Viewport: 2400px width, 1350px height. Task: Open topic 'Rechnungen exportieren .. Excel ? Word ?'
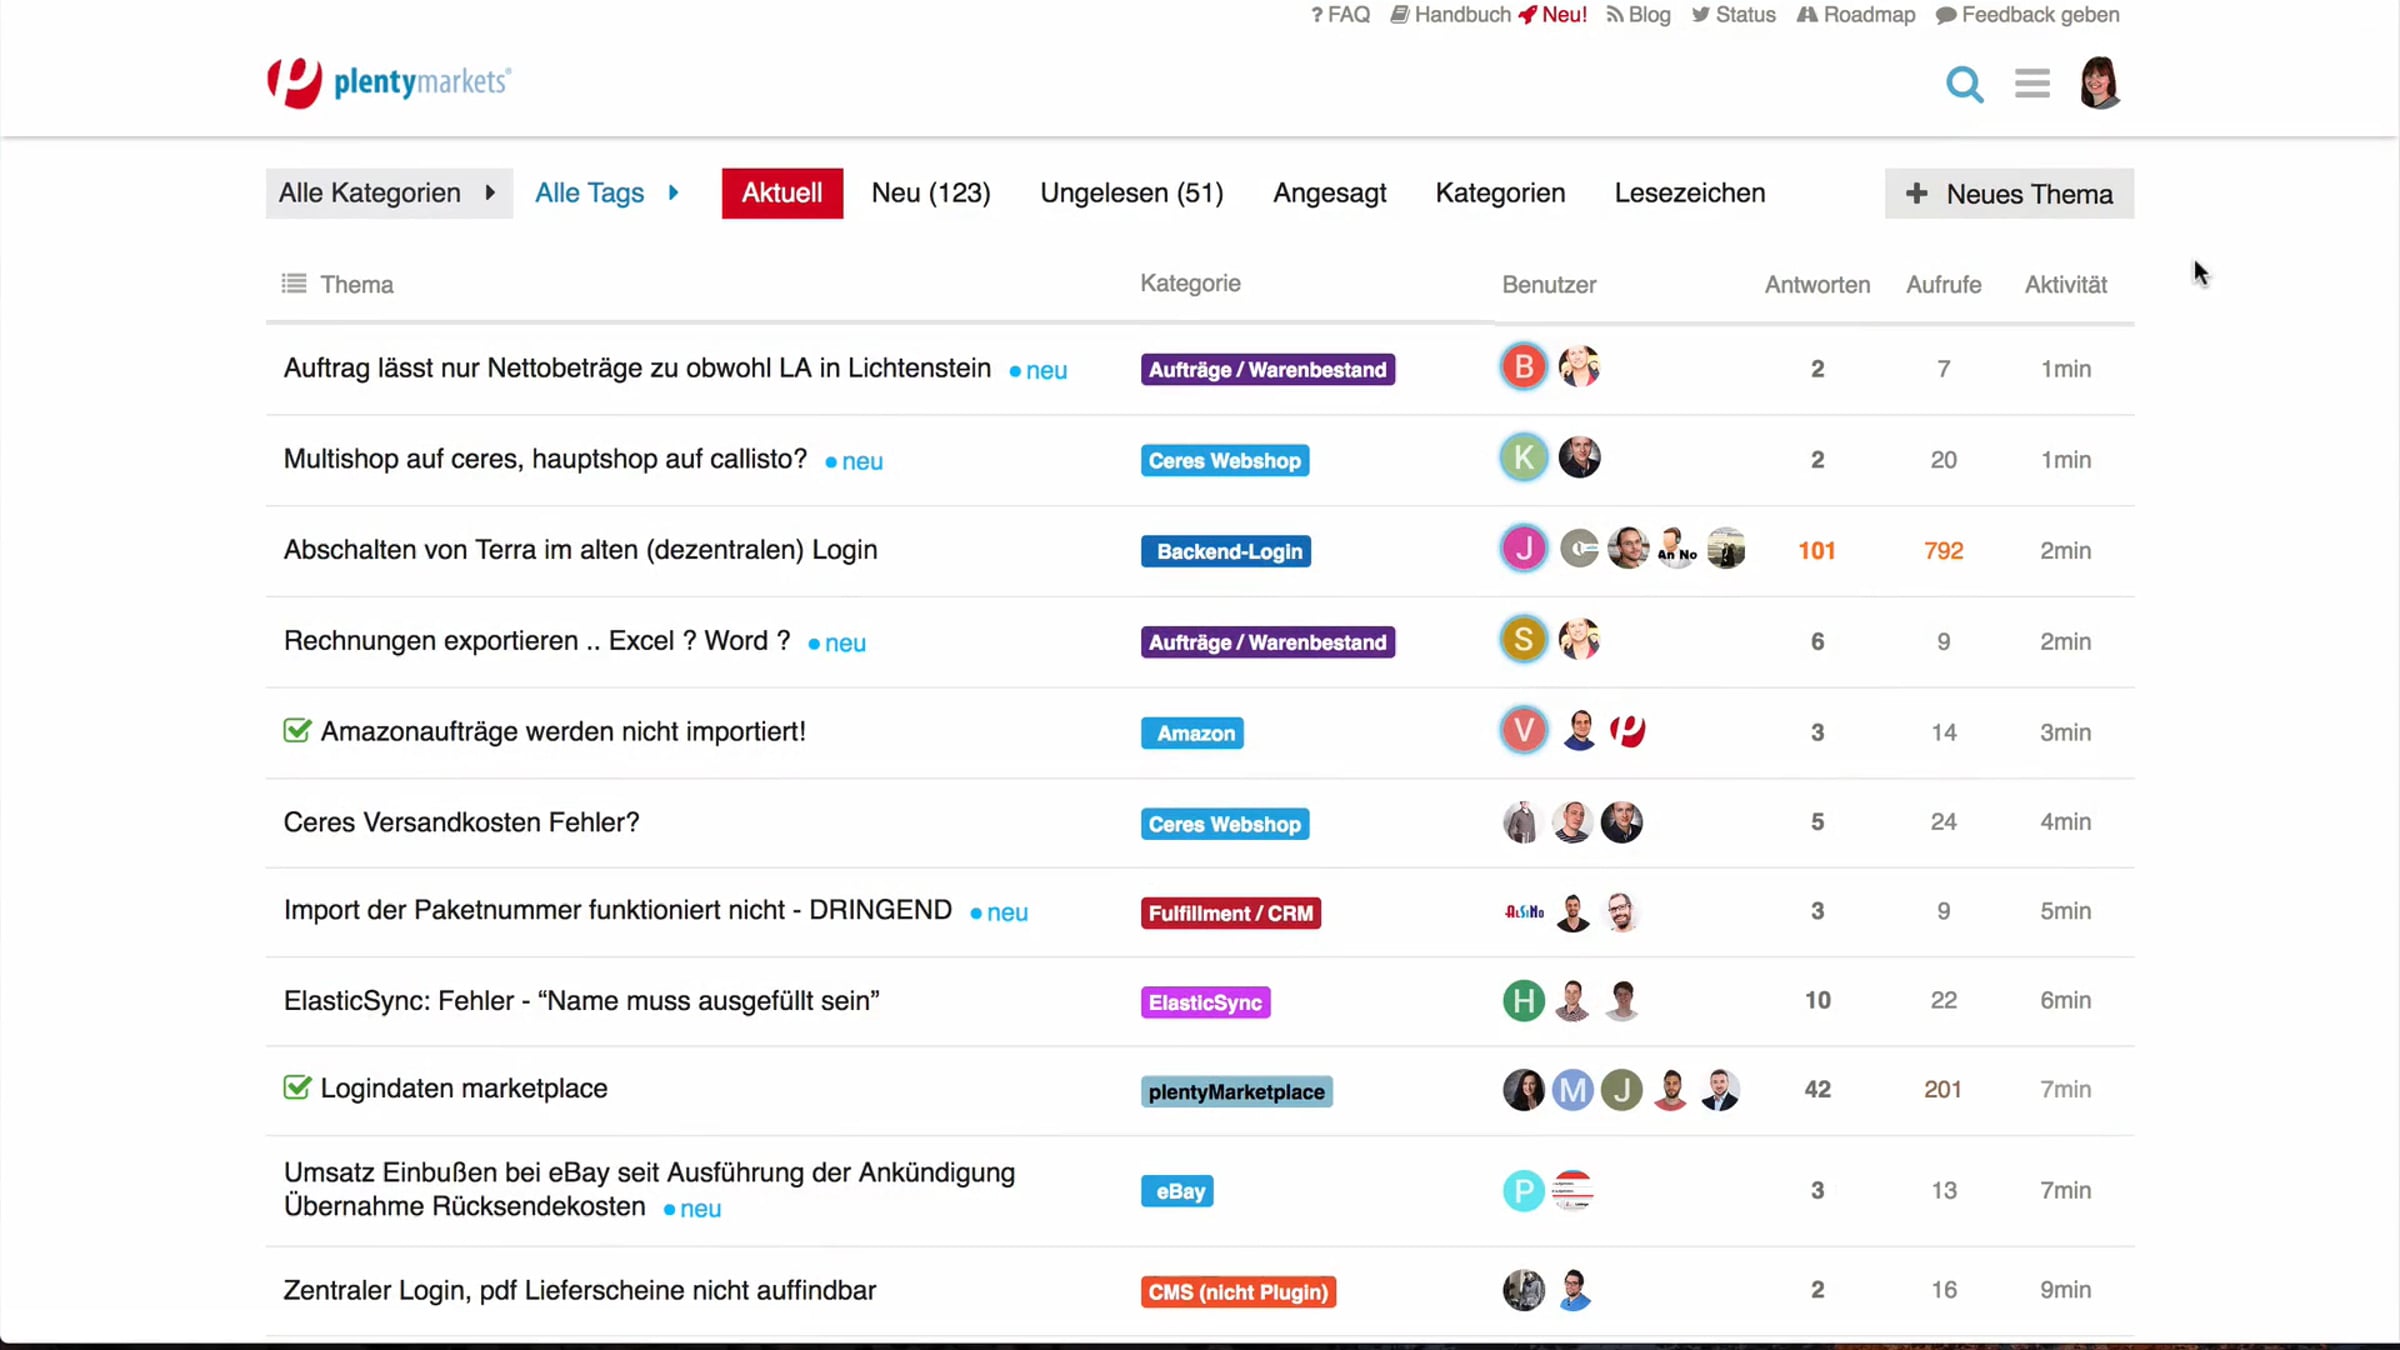pyautogui.click(x=537, y=641)
